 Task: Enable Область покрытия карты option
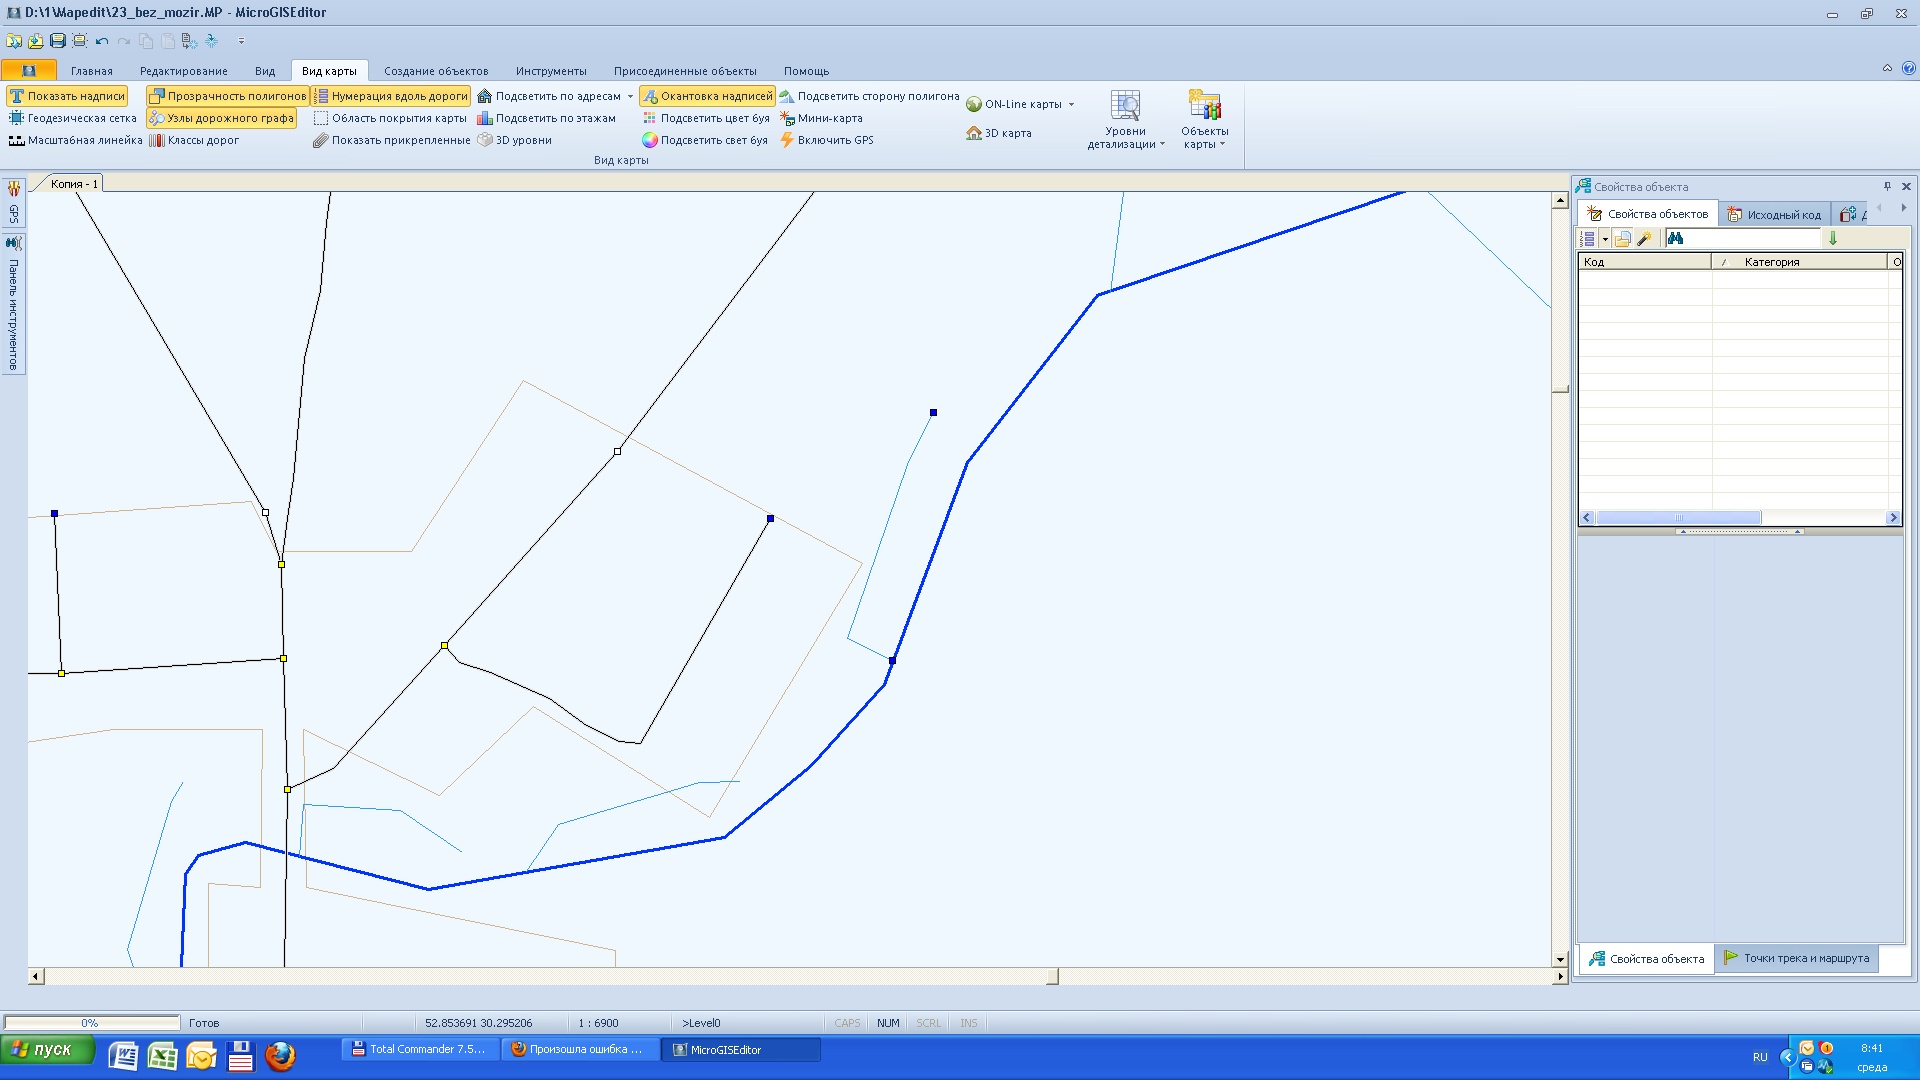(390, 118)
